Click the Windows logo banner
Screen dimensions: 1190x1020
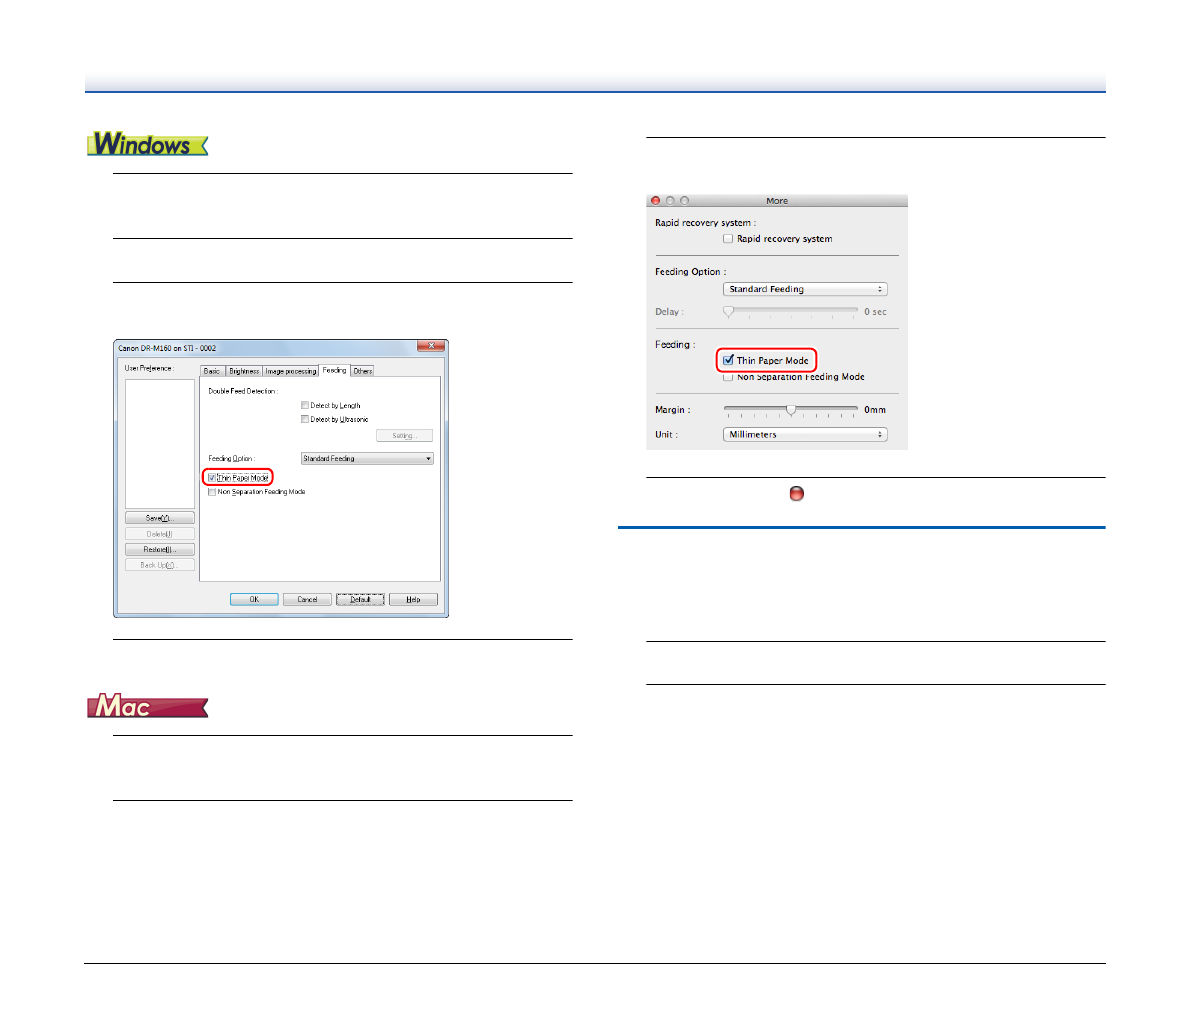point(148,144)
